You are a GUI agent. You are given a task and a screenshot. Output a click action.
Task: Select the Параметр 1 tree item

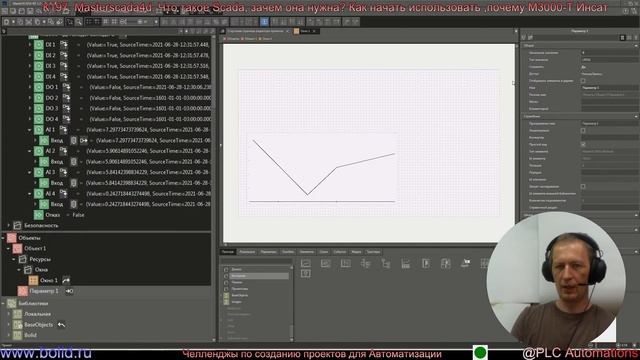(x=44, y=291)
